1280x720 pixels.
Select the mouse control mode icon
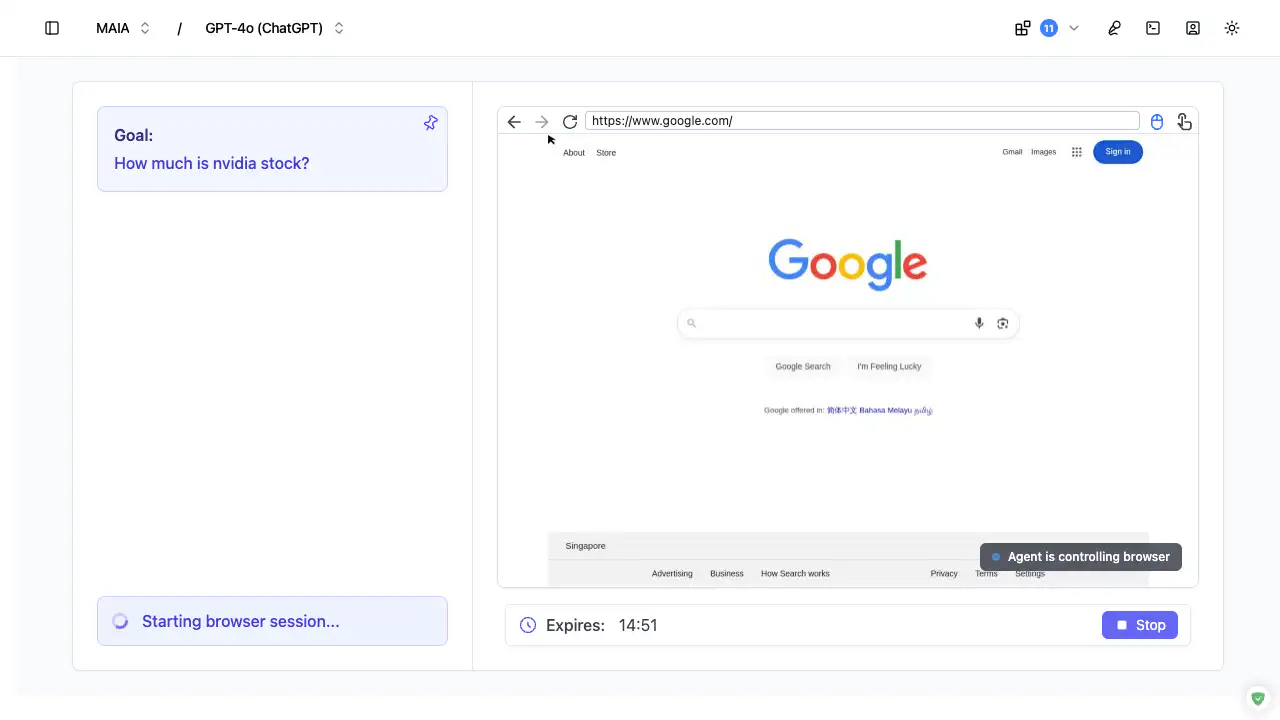click(1157, 121)
